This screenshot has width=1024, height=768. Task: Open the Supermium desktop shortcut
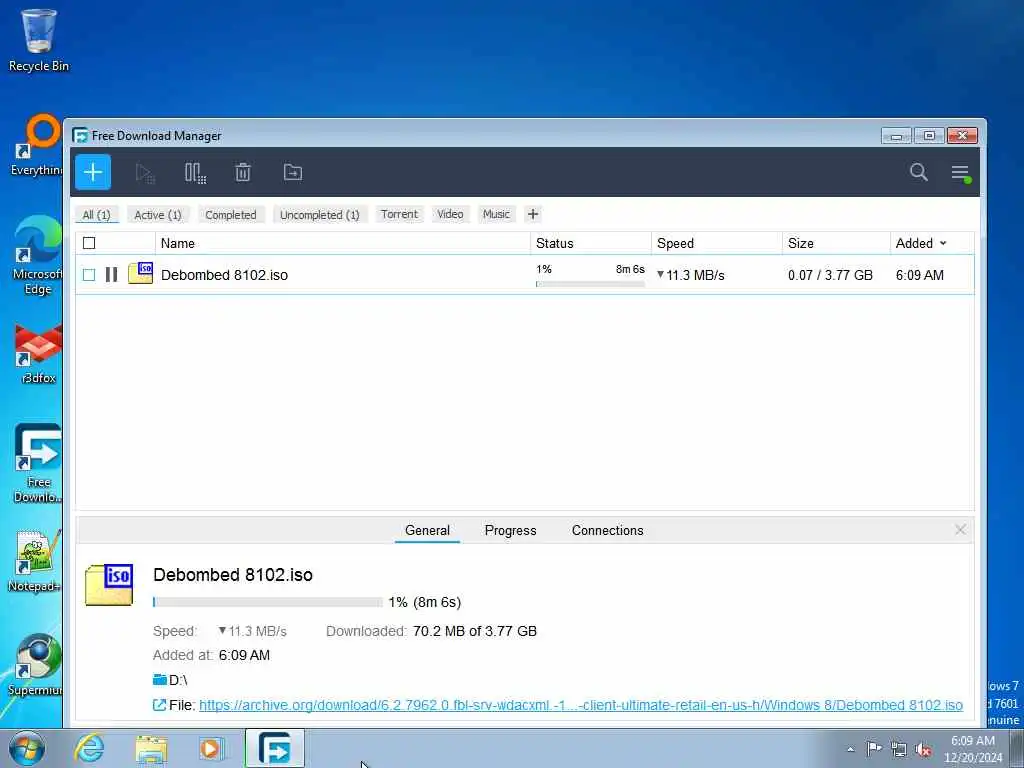tap(36, 665)
